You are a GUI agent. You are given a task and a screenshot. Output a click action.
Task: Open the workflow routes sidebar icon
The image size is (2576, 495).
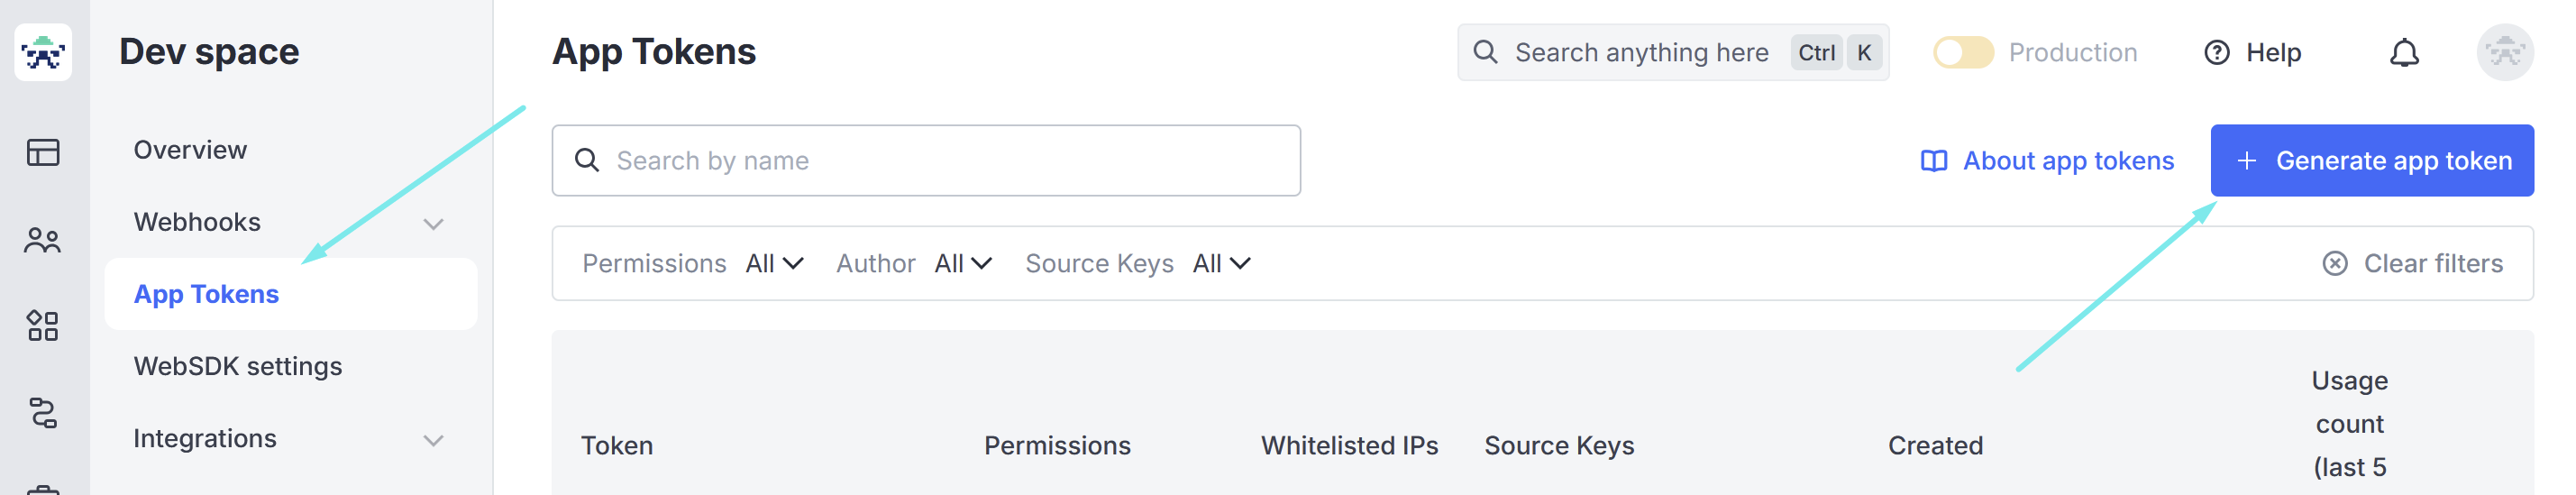pos(43,413)
